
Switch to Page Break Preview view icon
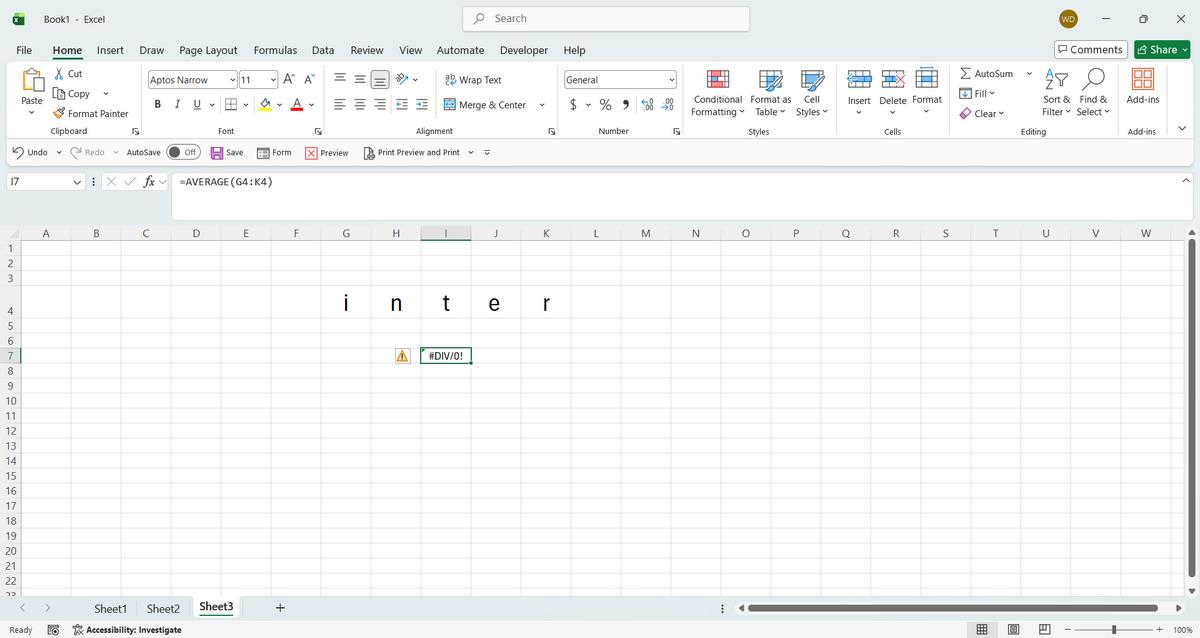point(1045,629)
